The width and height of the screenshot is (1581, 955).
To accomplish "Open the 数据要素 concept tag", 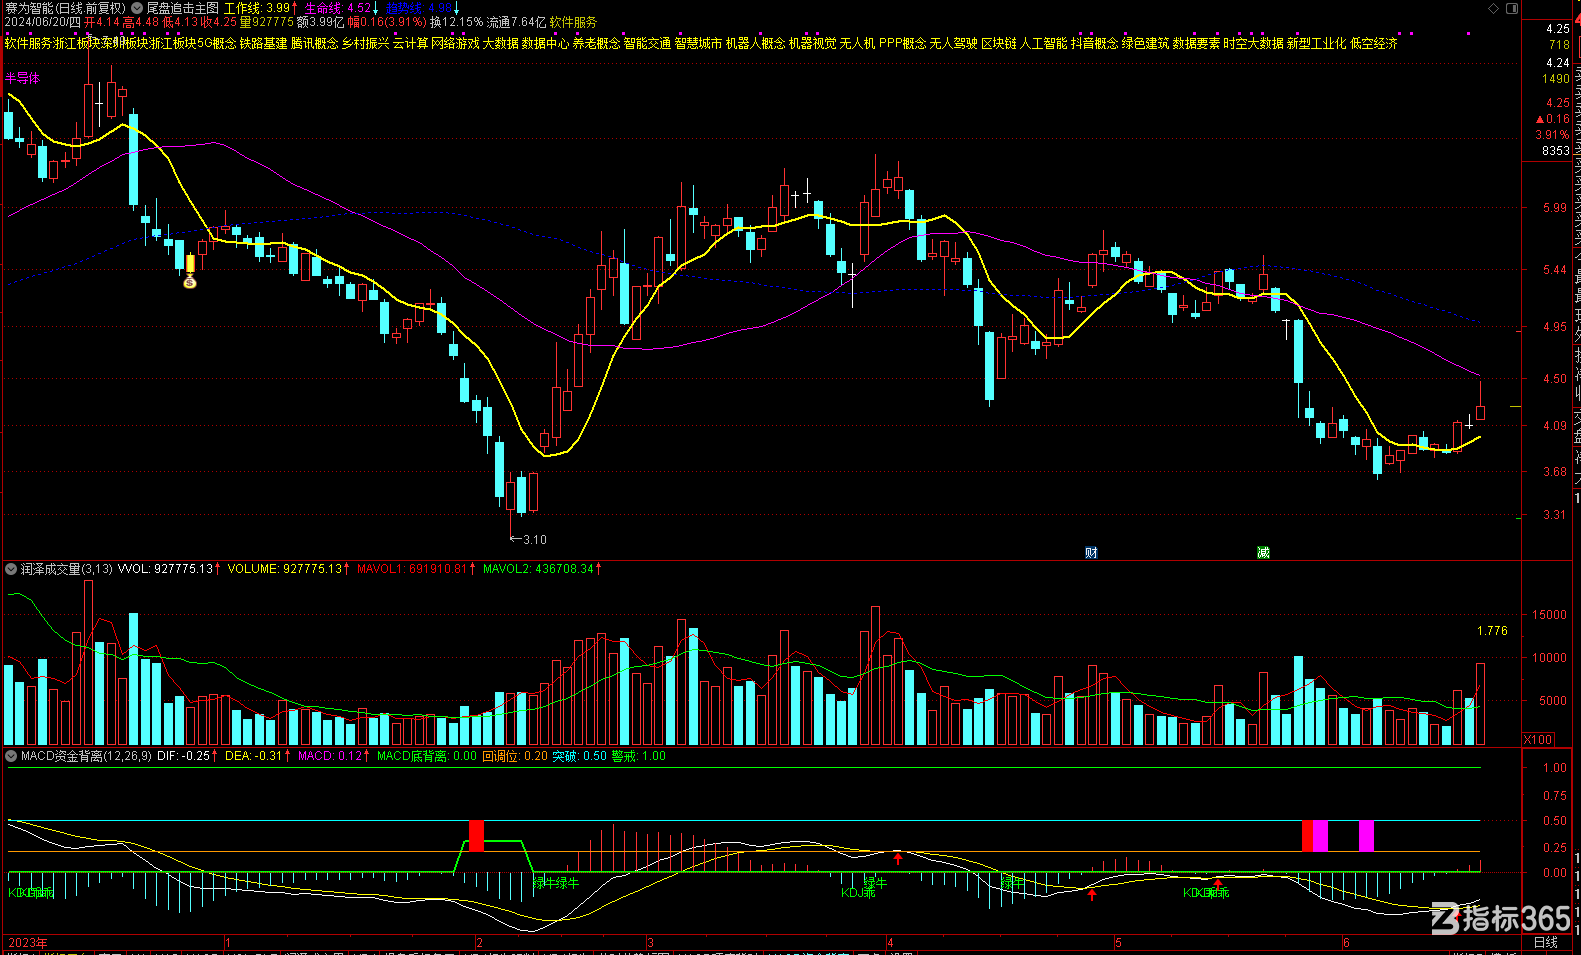I will tap(1197, 44).
